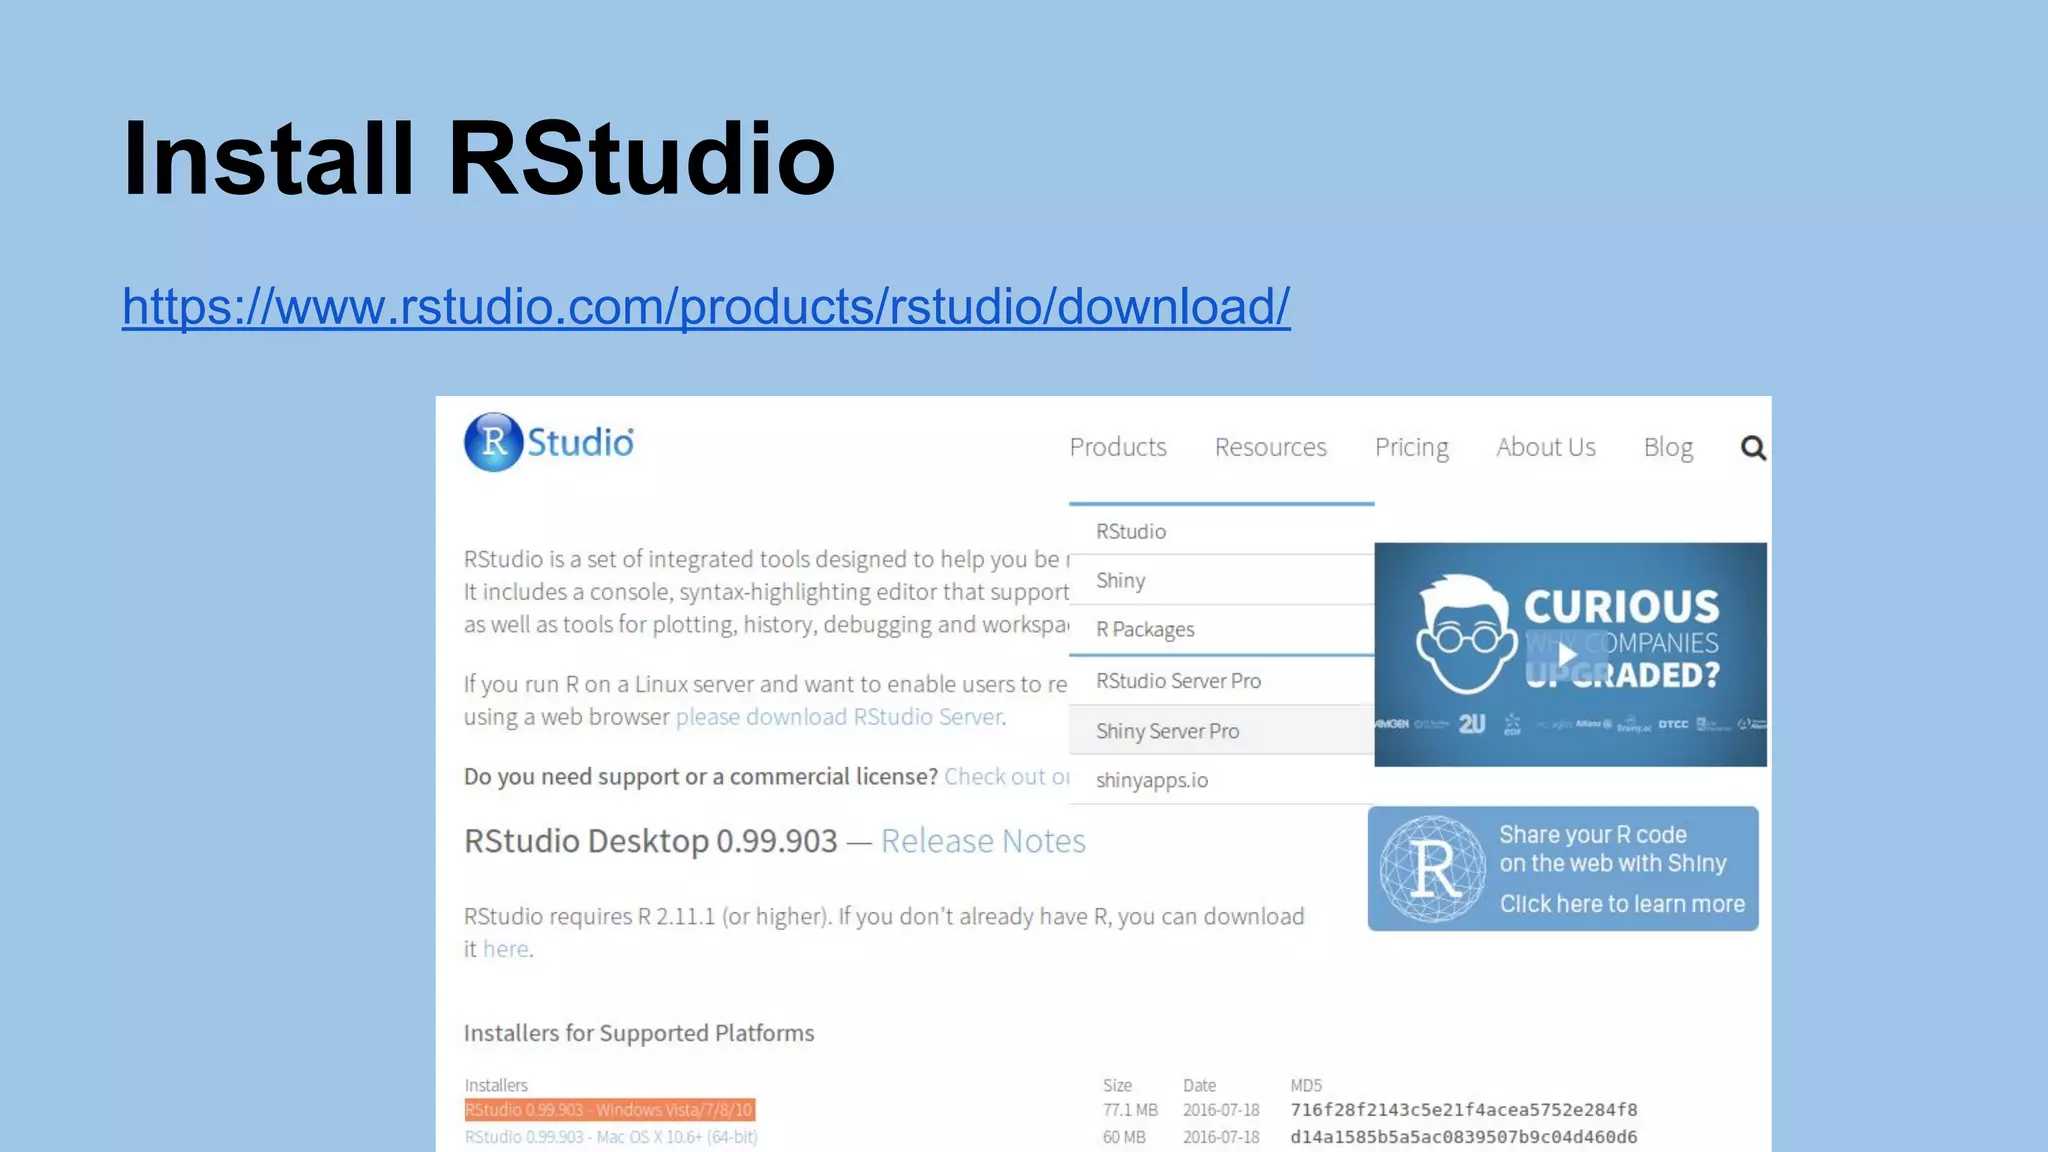Screen dimensions: 2048x1152
Task: Download RStudio 0.99.903 Mac OS X installer
Action: (x=611, y=1137)
